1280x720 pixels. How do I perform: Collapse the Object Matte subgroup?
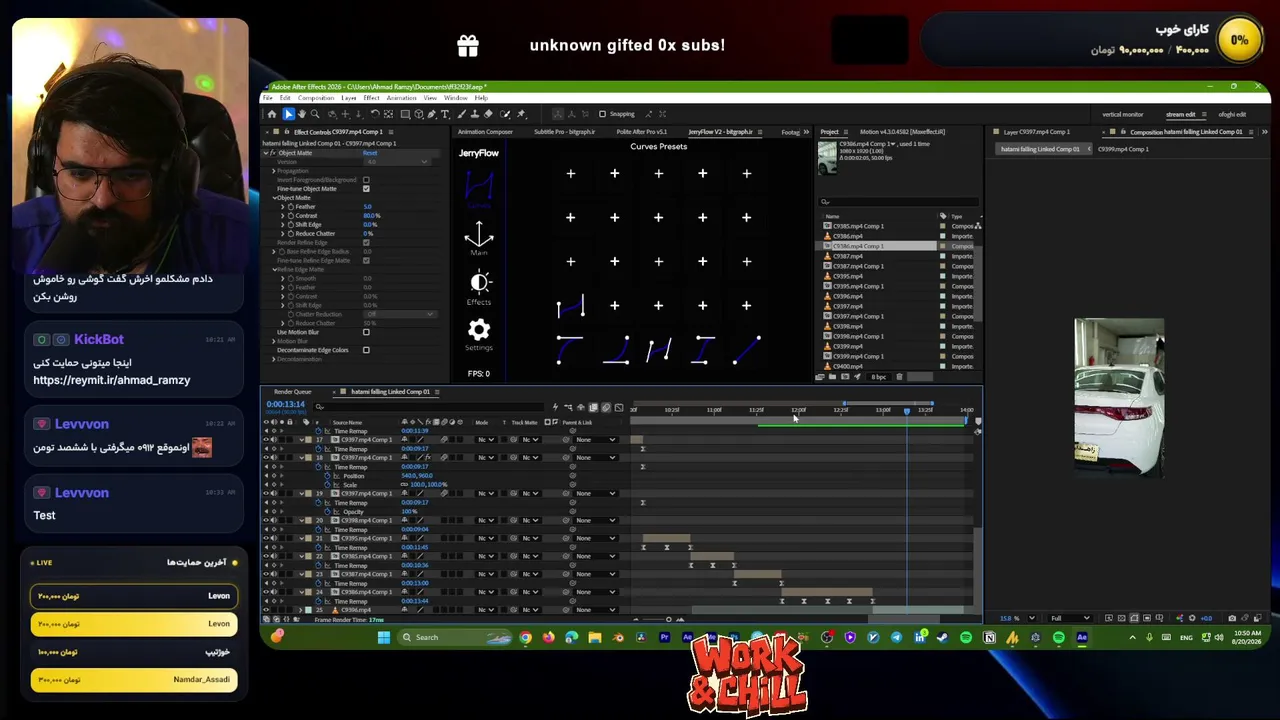click(x=274, y=198)
